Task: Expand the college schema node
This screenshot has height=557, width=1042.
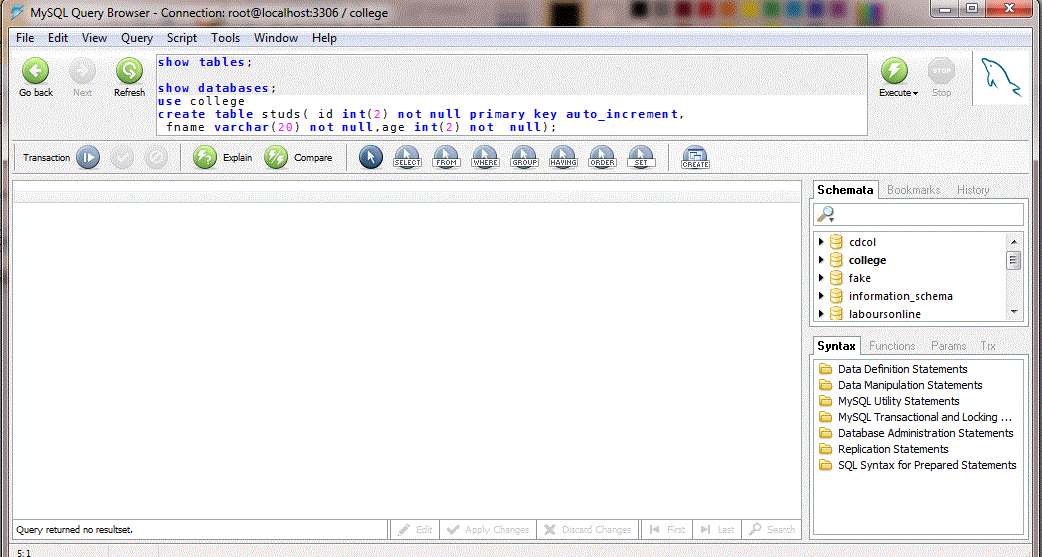Action: (x=821, y=260)
